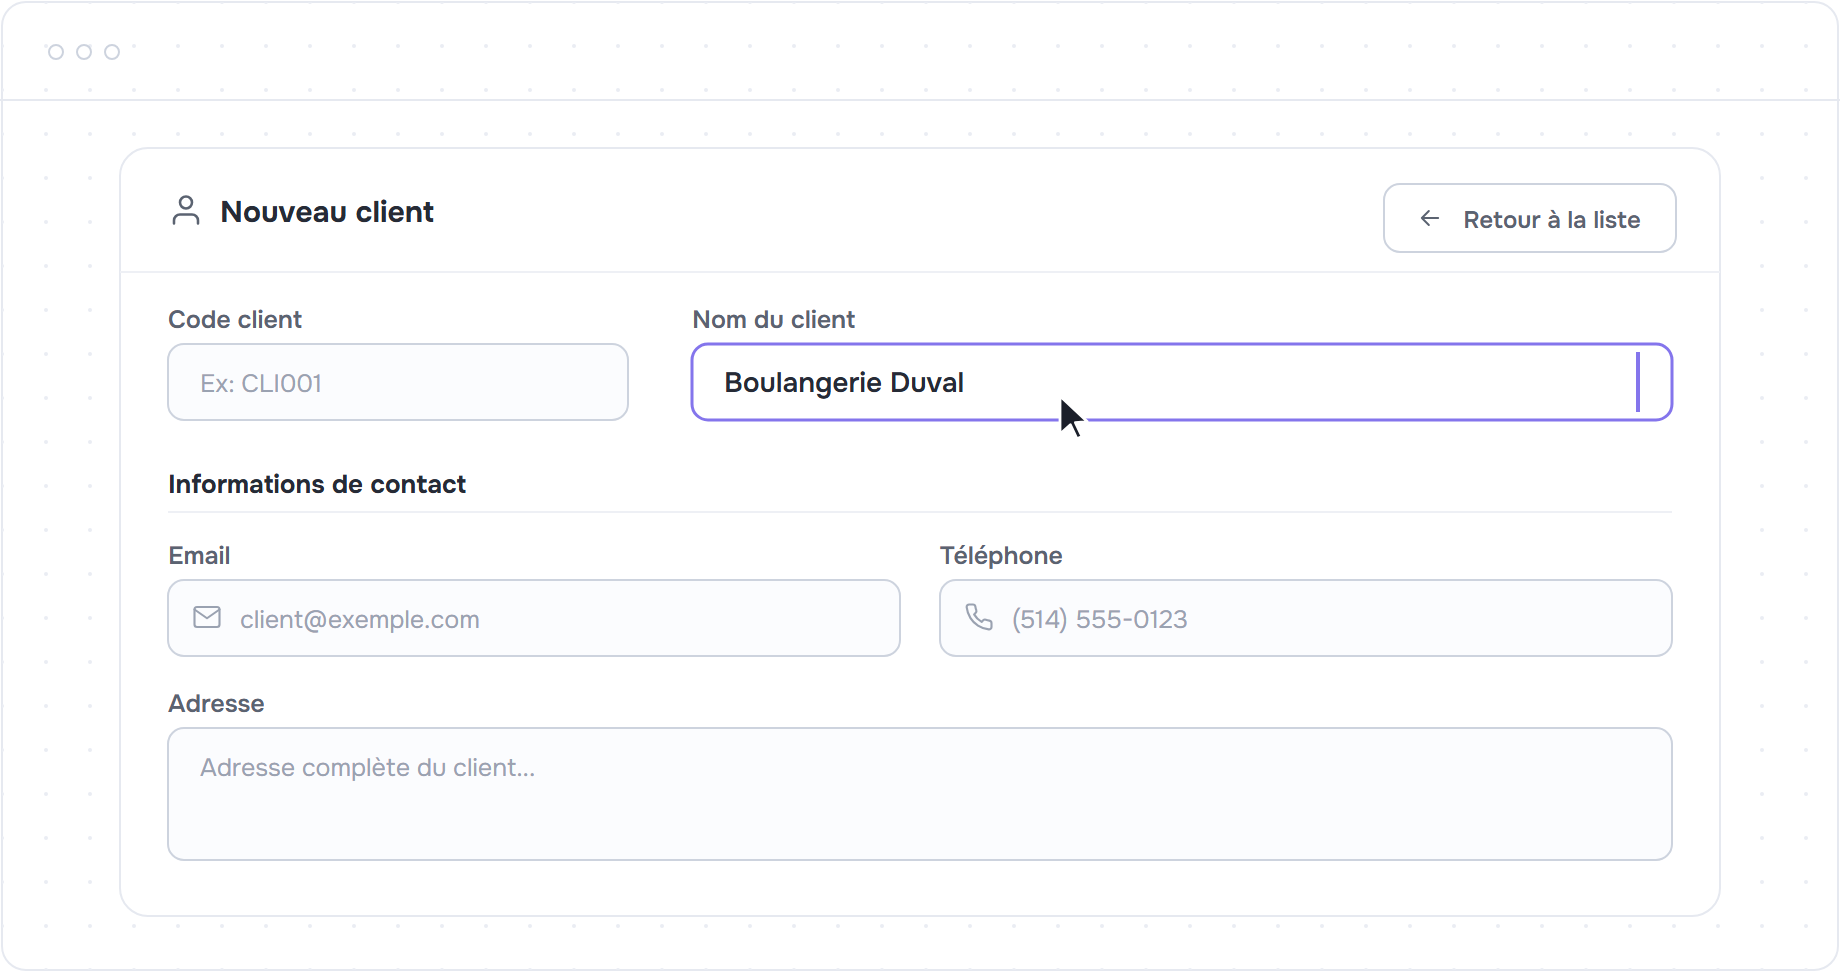Click the back arrow icon in Retour button
Image resolution: width=1840 pixels, height=972 pixels.
pyautogui.click(x=1430, y=218)
